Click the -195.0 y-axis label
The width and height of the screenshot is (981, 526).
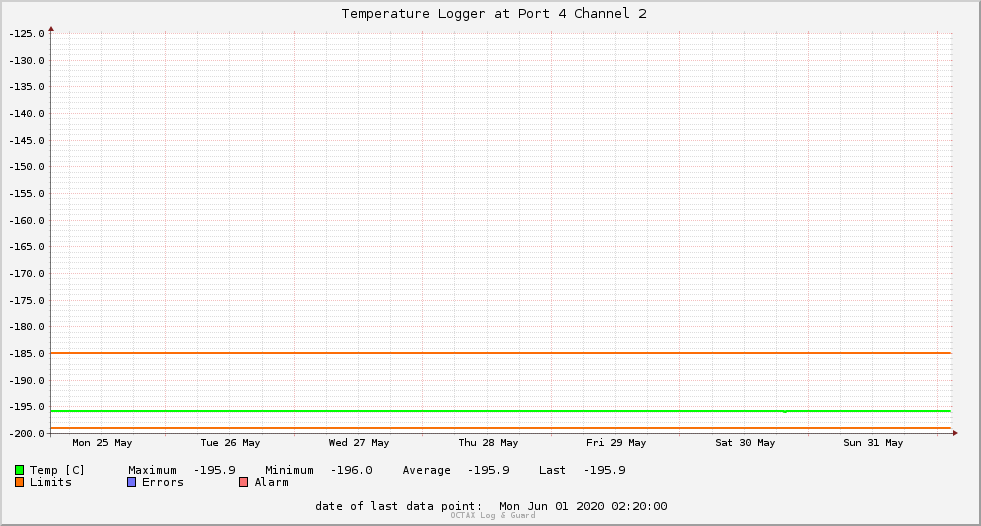pos(27,407)
